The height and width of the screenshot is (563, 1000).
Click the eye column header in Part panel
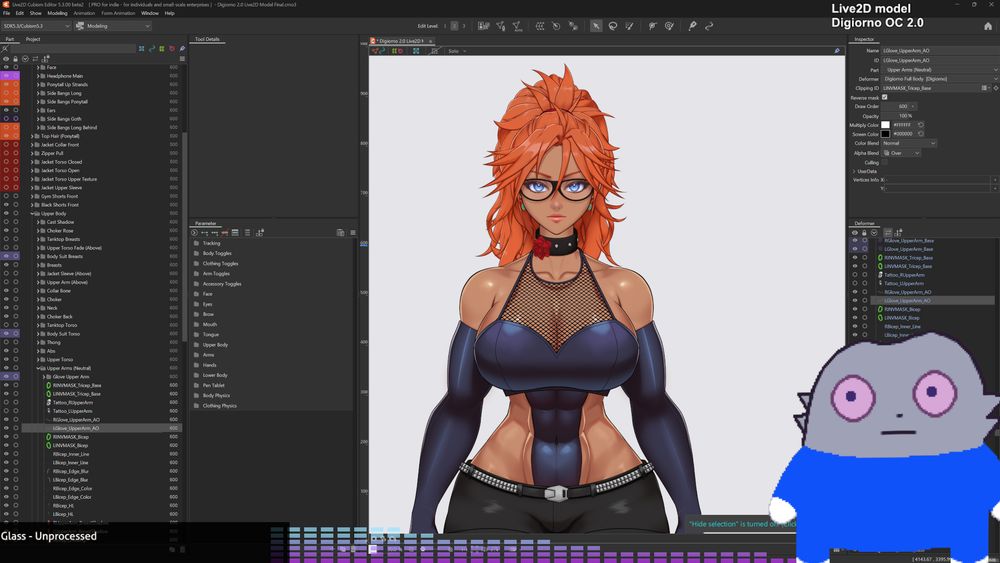[6, 59]
